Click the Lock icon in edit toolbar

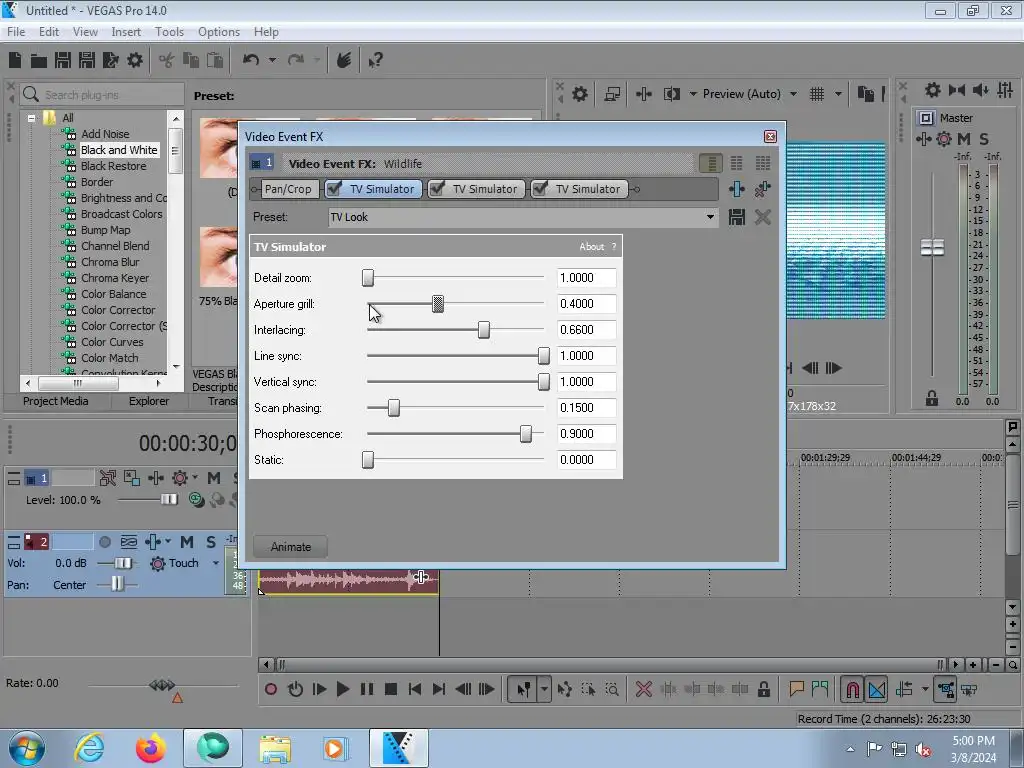pyautogui.click(x=763, y=689)
